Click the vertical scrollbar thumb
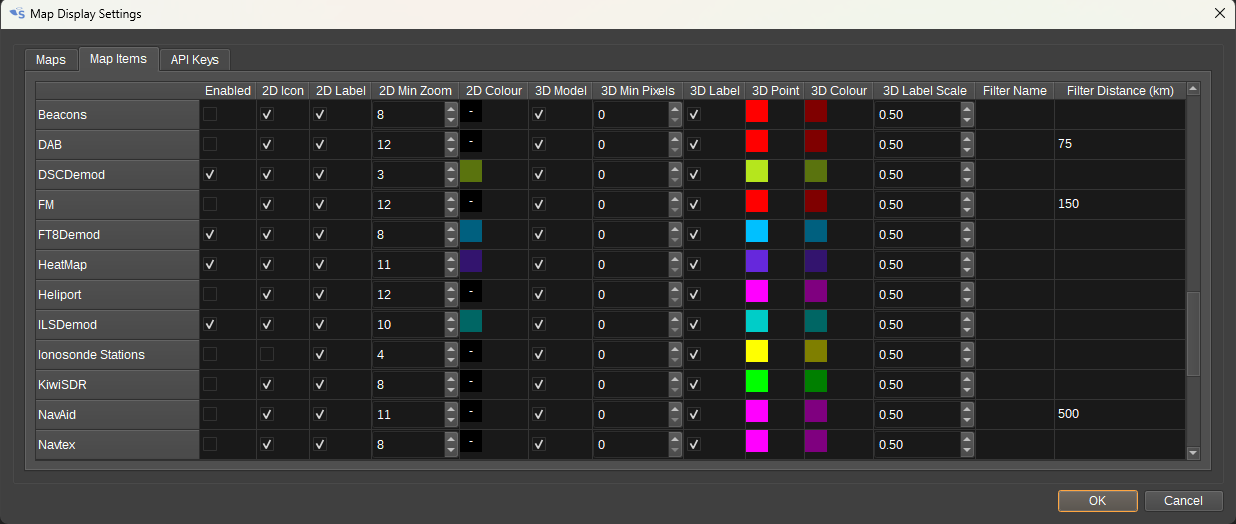Screen dimensions: 1236x524 (x=1193, y=334)
